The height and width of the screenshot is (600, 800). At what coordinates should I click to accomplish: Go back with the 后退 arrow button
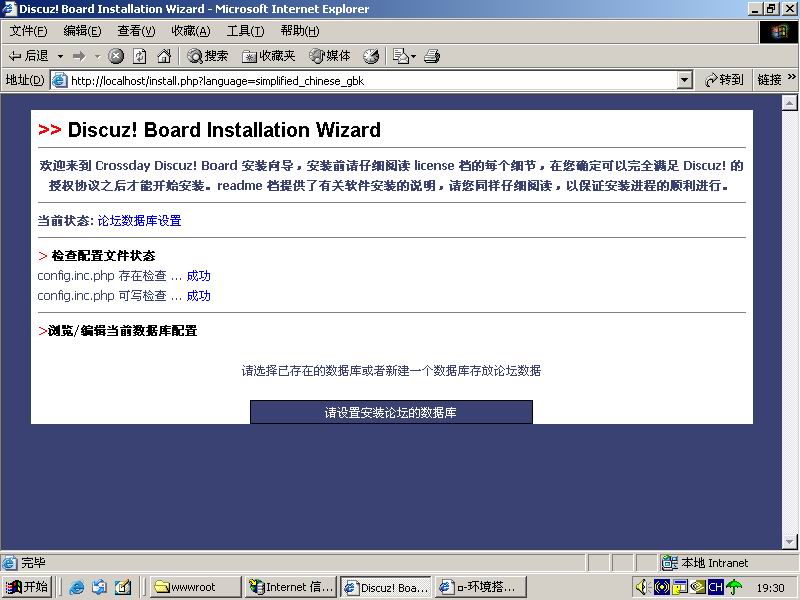[28, 56]
